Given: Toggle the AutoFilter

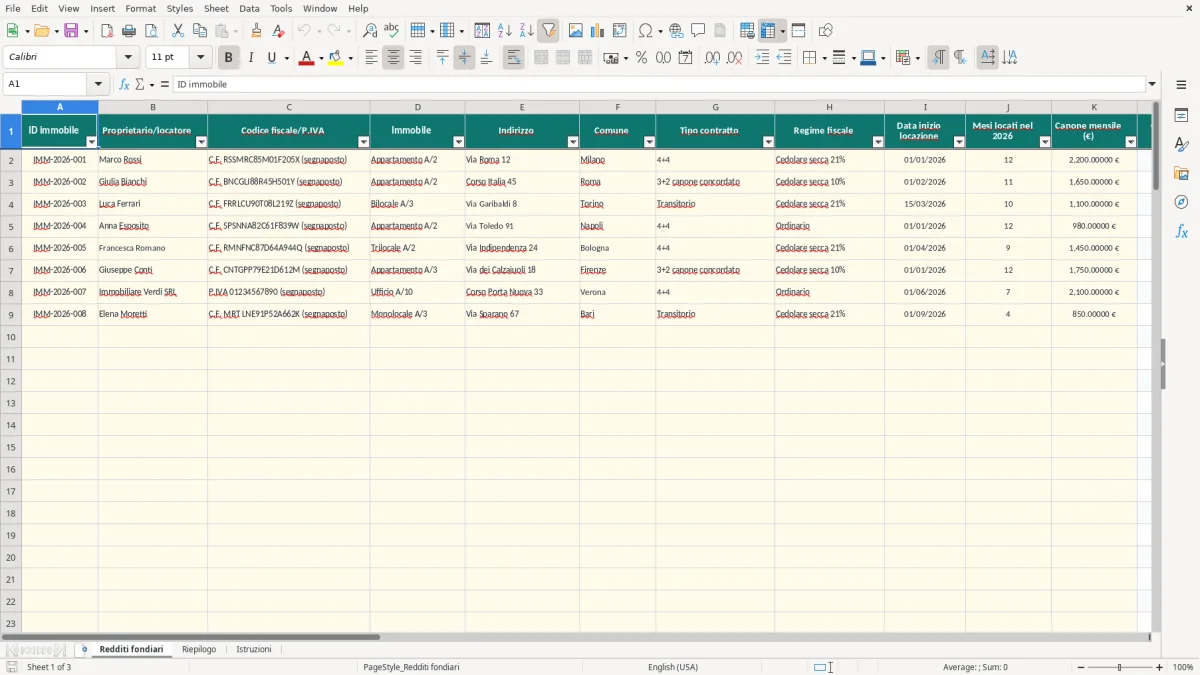Looking at the screenshot, I should click(549, 31).
